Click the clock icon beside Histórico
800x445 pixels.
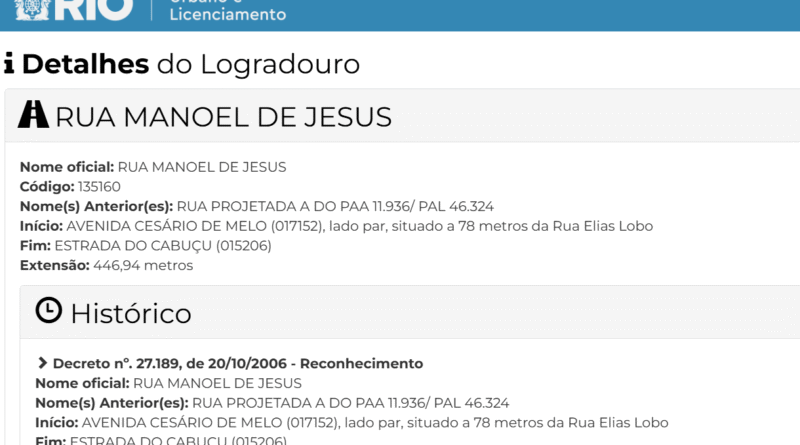click(48, 312)
